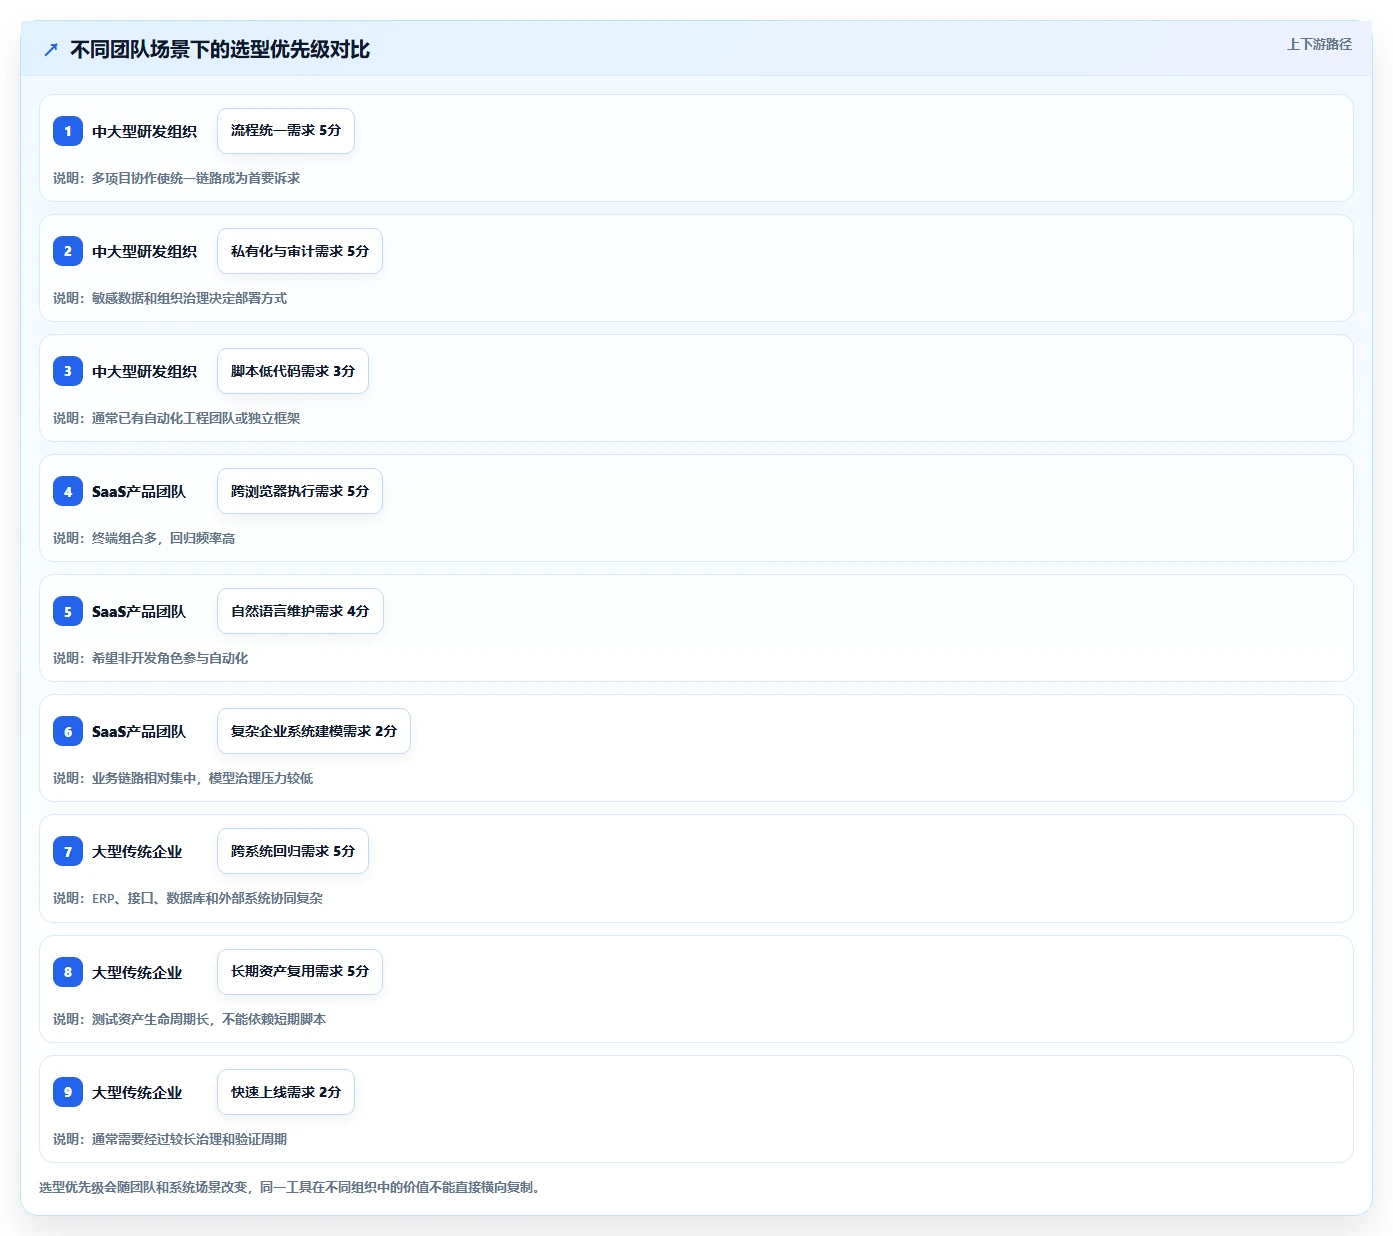
Task: Select the number 1 badge
Action: (68, 131)
